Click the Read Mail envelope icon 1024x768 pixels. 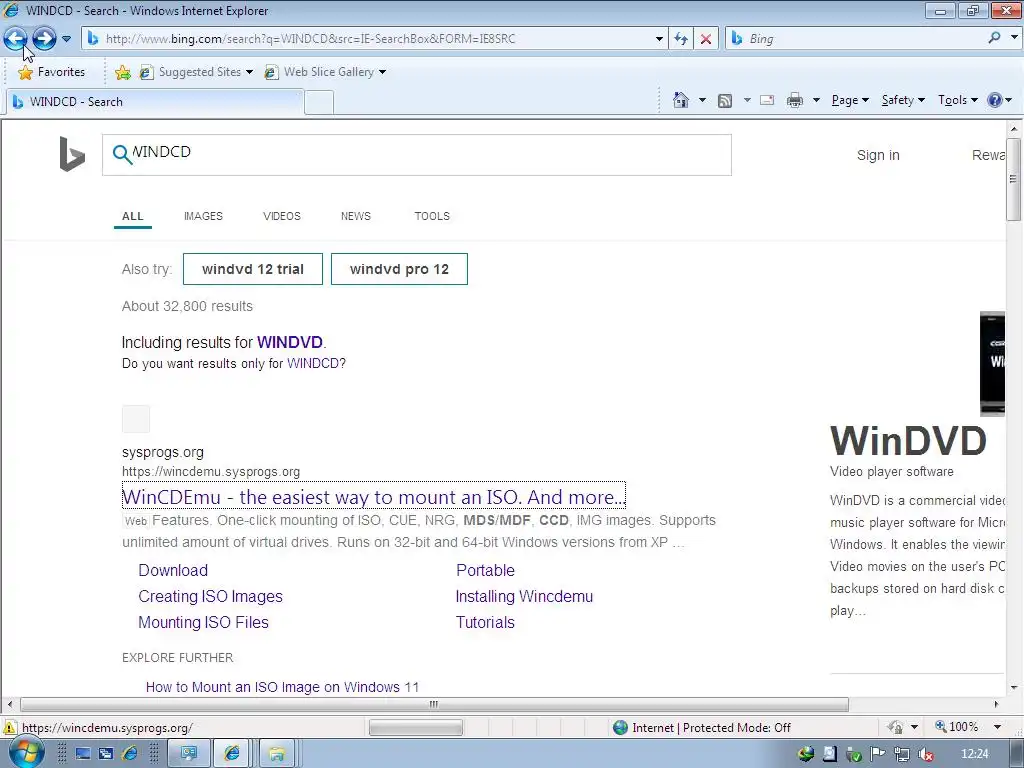click(767, 100)
